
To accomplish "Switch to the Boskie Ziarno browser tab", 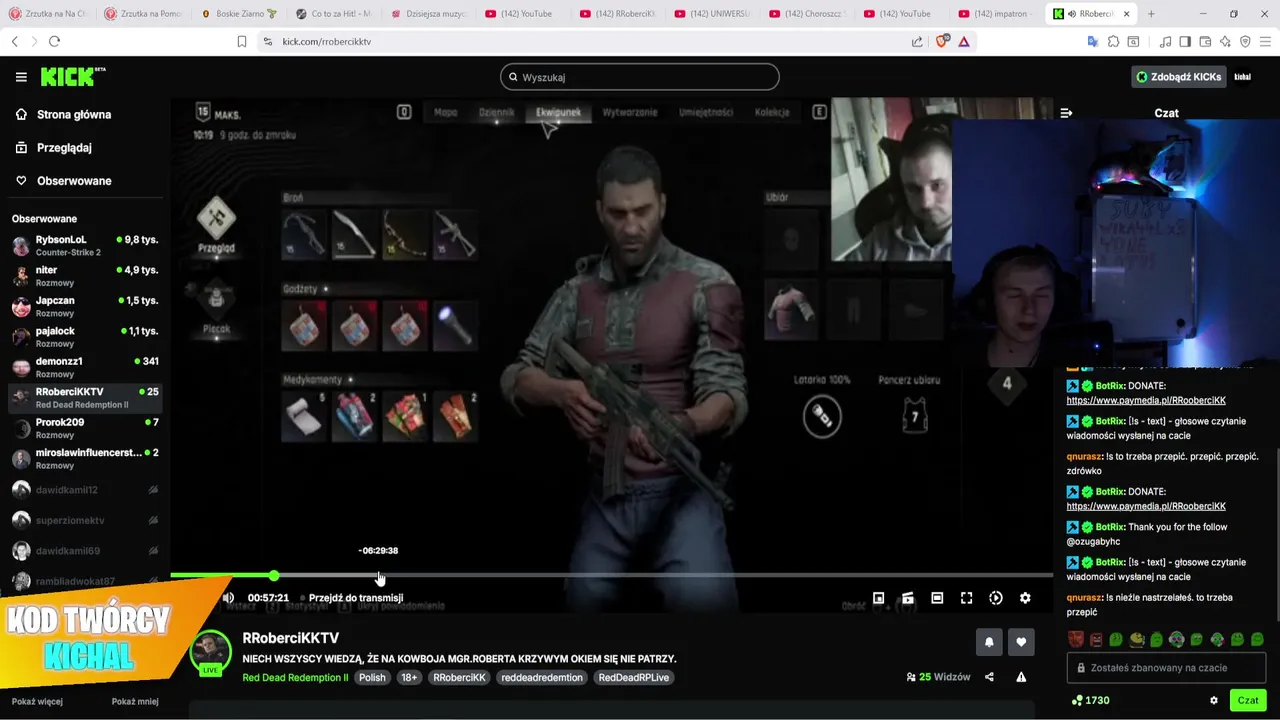I will [x=238, y=14].
